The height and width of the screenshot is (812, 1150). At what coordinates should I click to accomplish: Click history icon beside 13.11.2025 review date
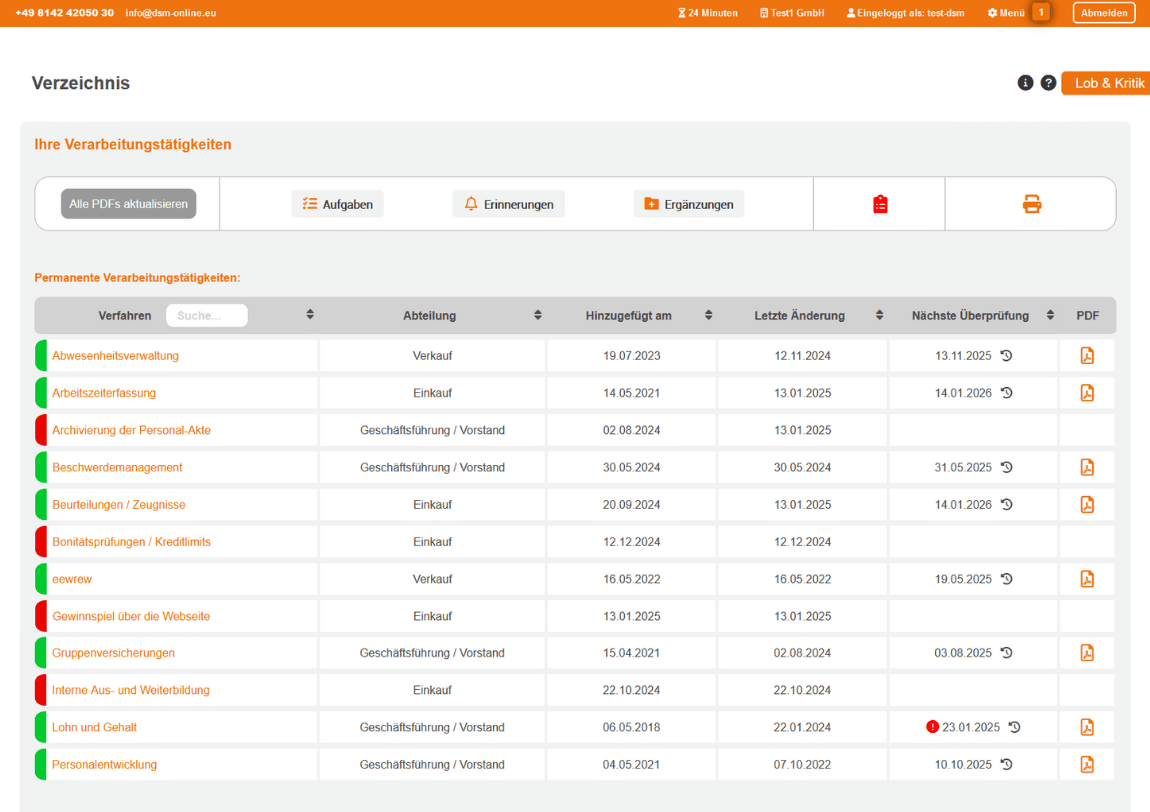point(1007,355)
